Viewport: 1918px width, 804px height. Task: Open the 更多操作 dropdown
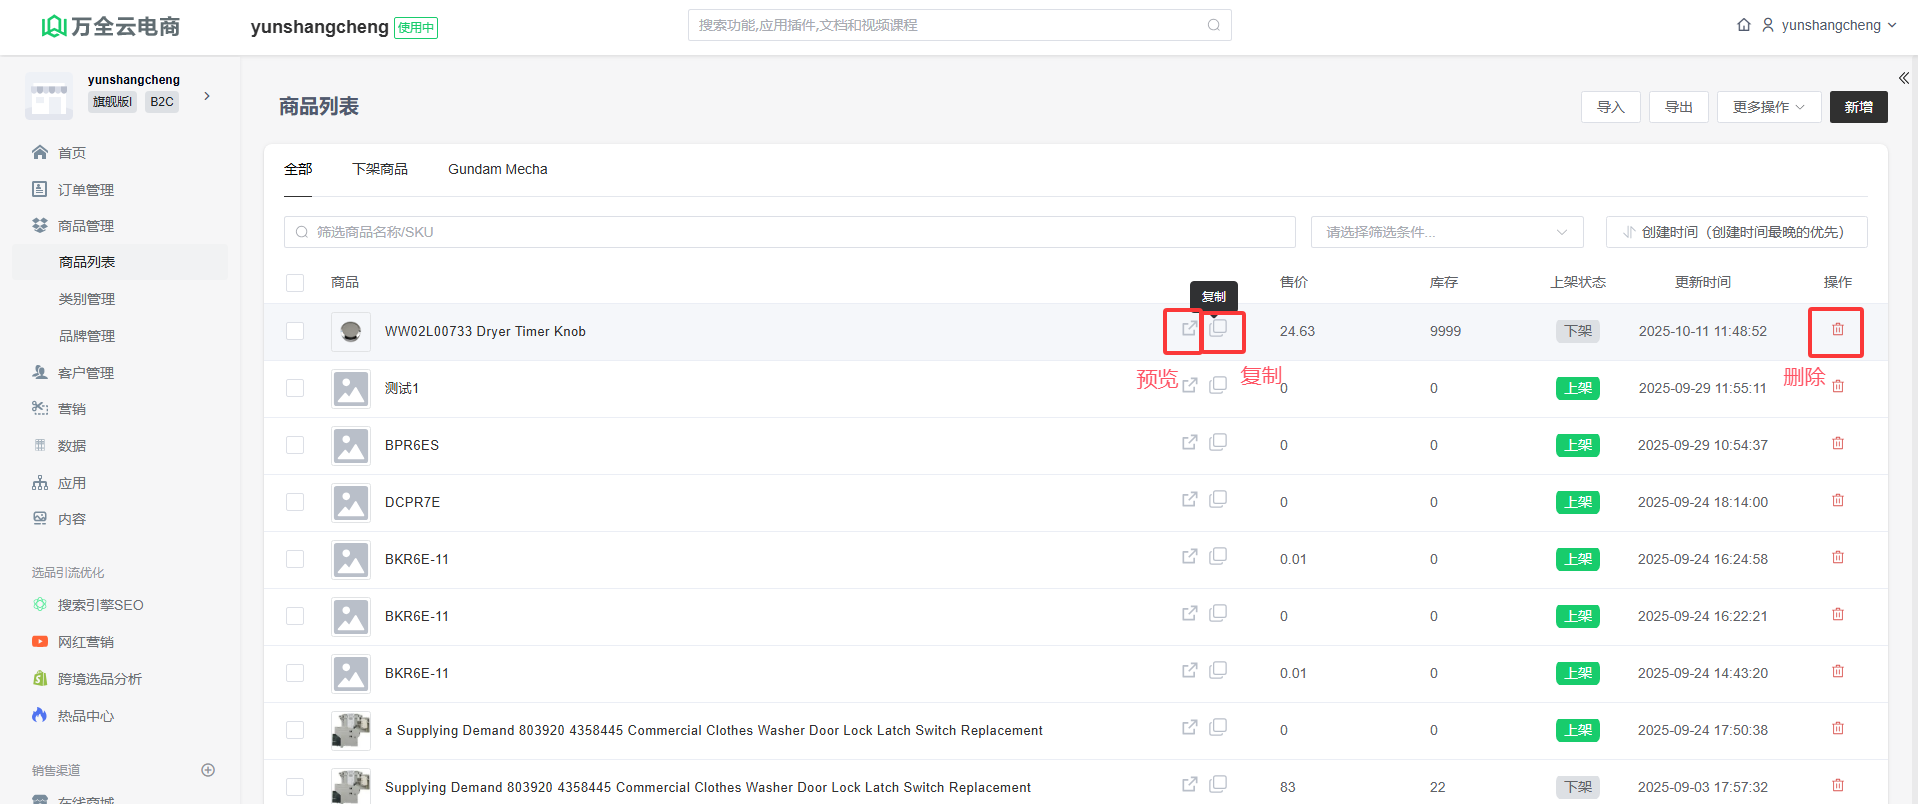[x=1768, y=107]
